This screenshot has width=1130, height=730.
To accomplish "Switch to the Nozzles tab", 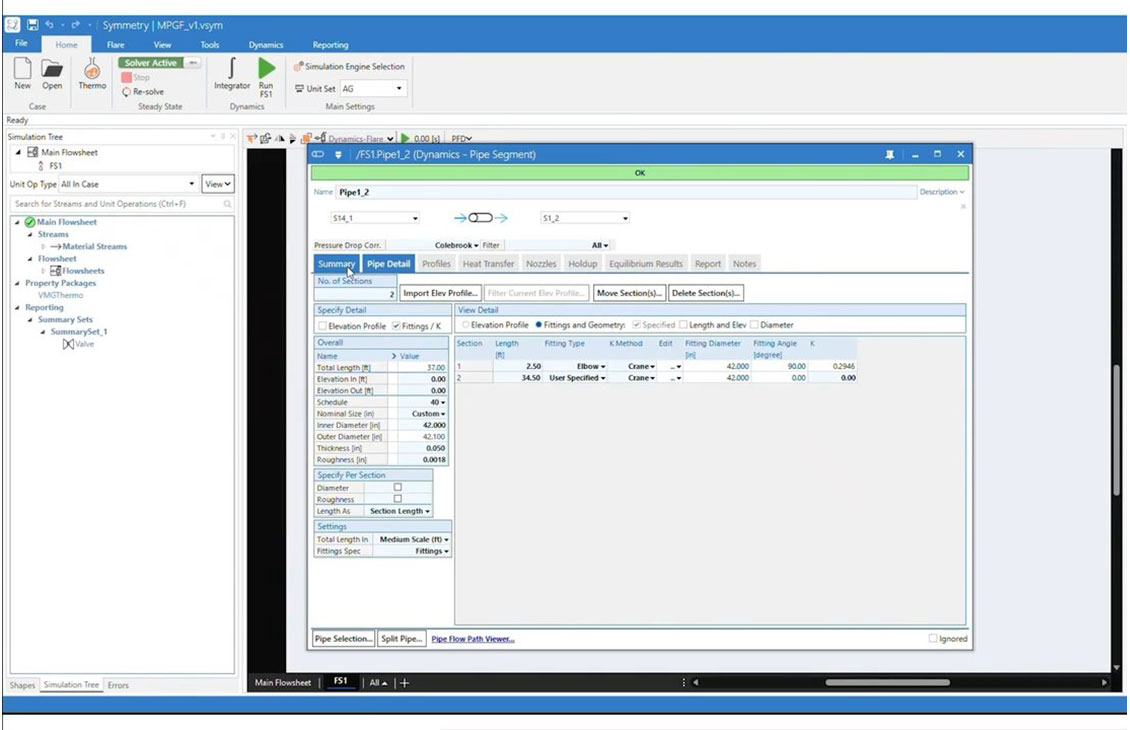I will pos(541,264).
